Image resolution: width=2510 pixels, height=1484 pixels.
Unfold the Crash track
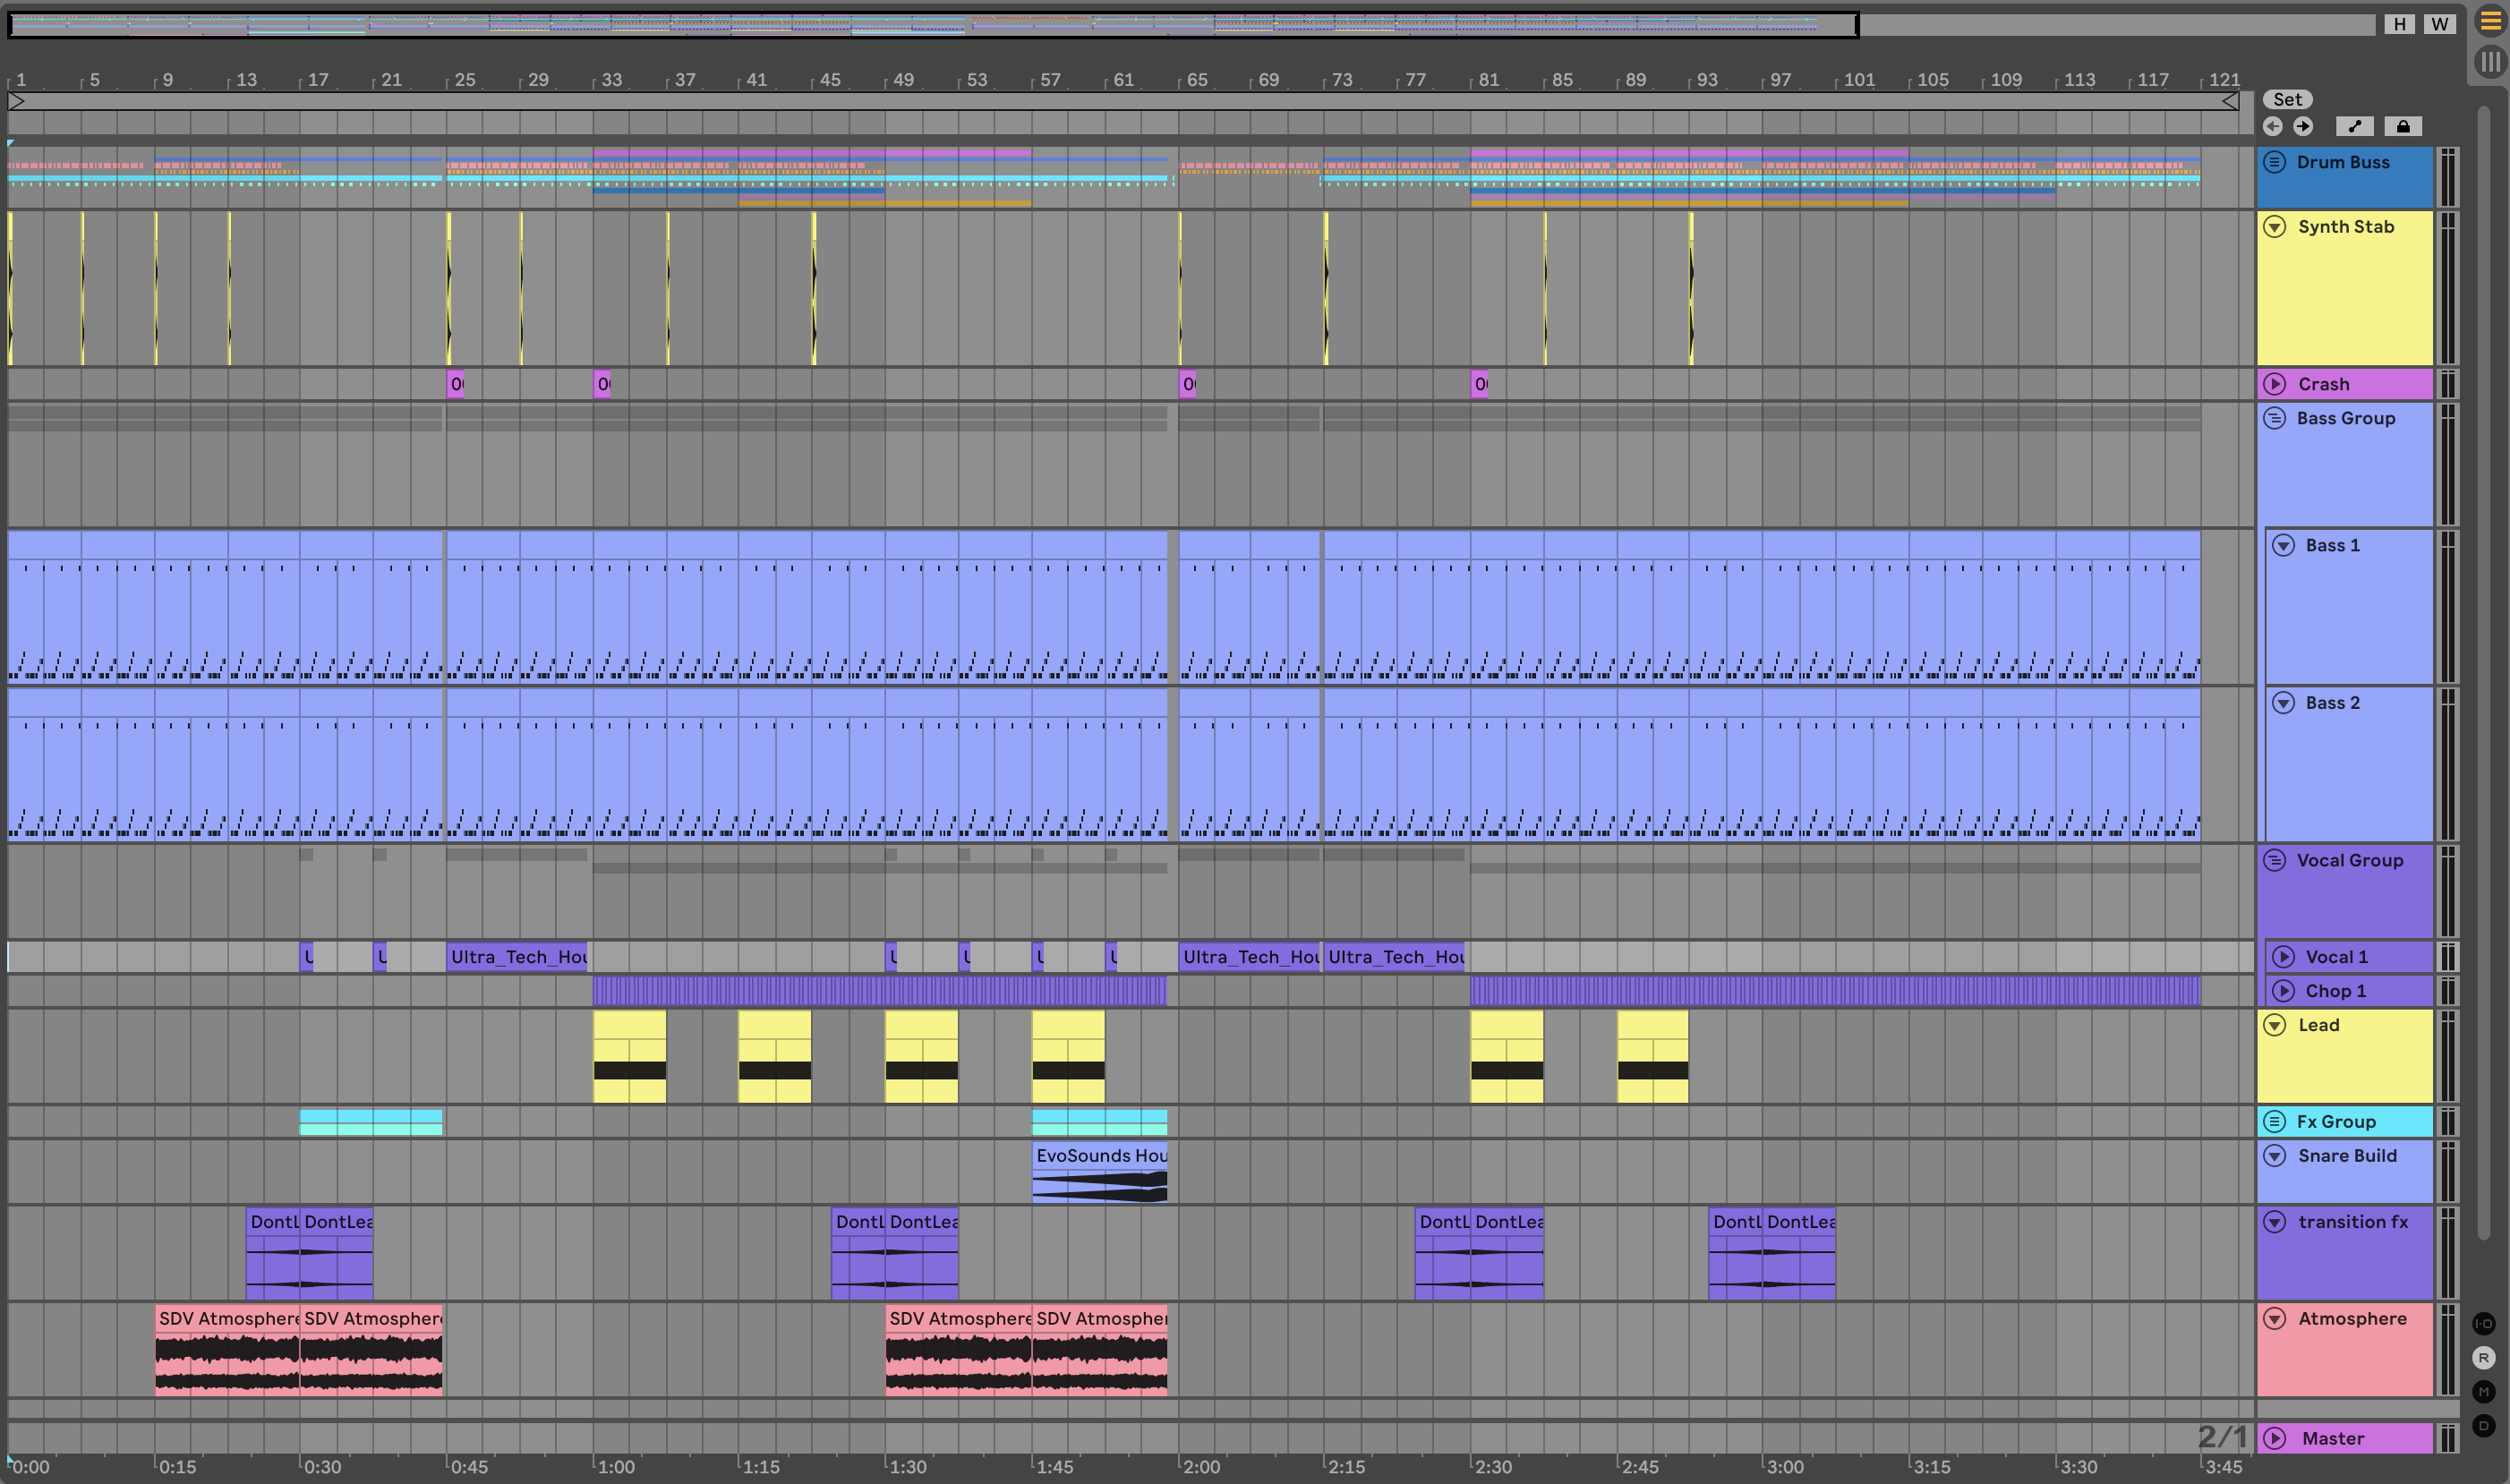pos(2275,384)
